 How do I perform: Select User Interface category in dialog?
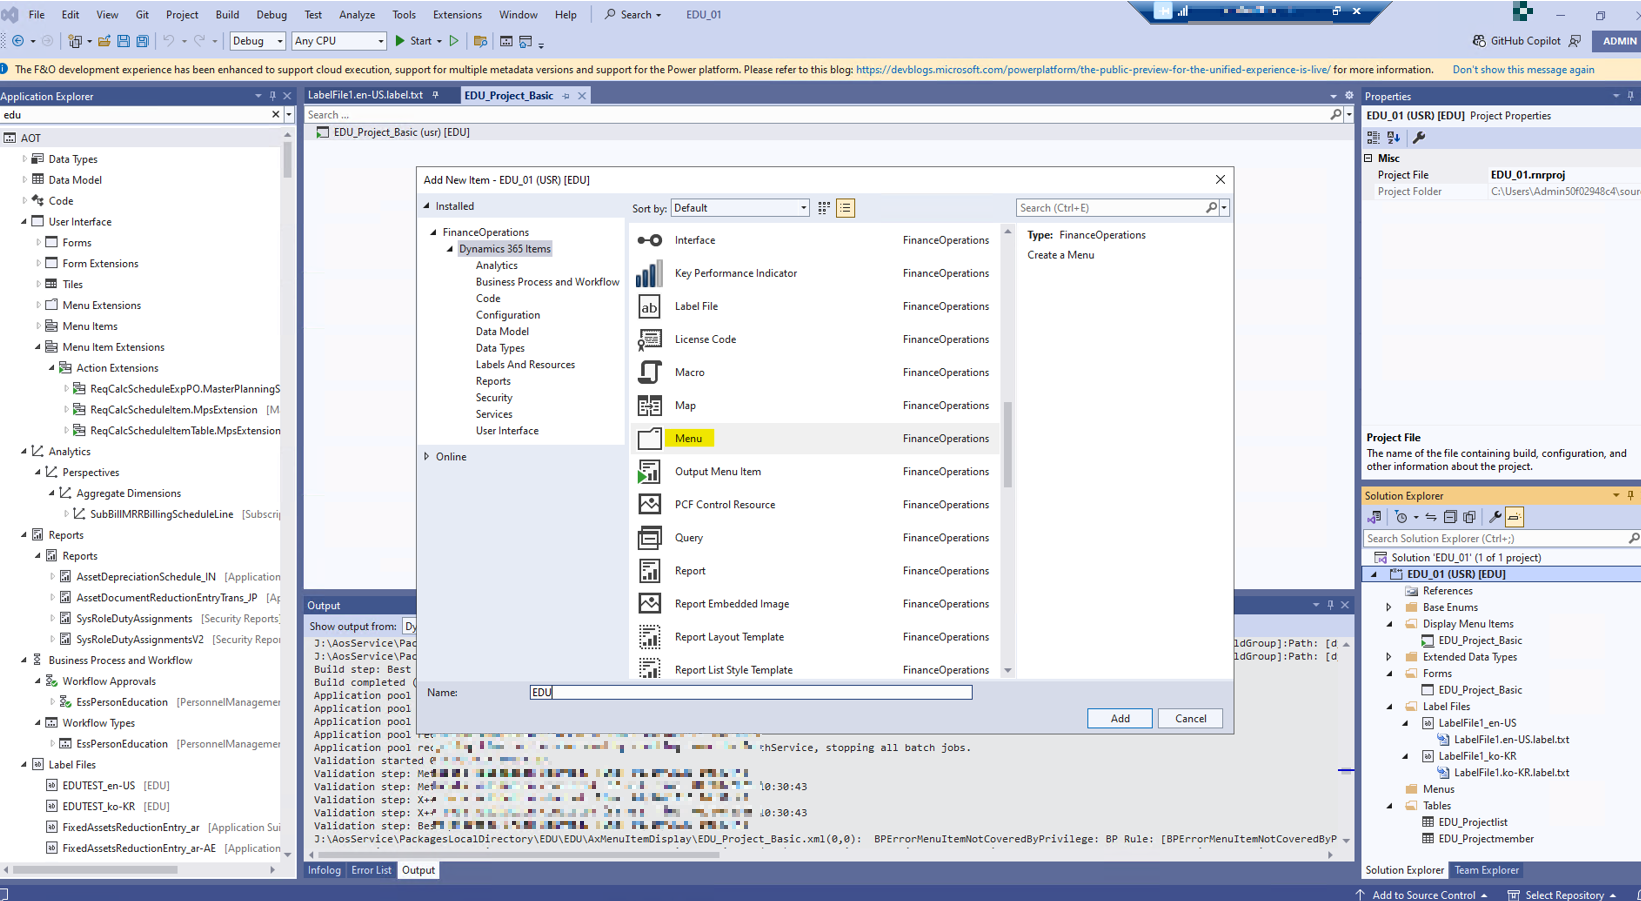[x=507, y=431]
